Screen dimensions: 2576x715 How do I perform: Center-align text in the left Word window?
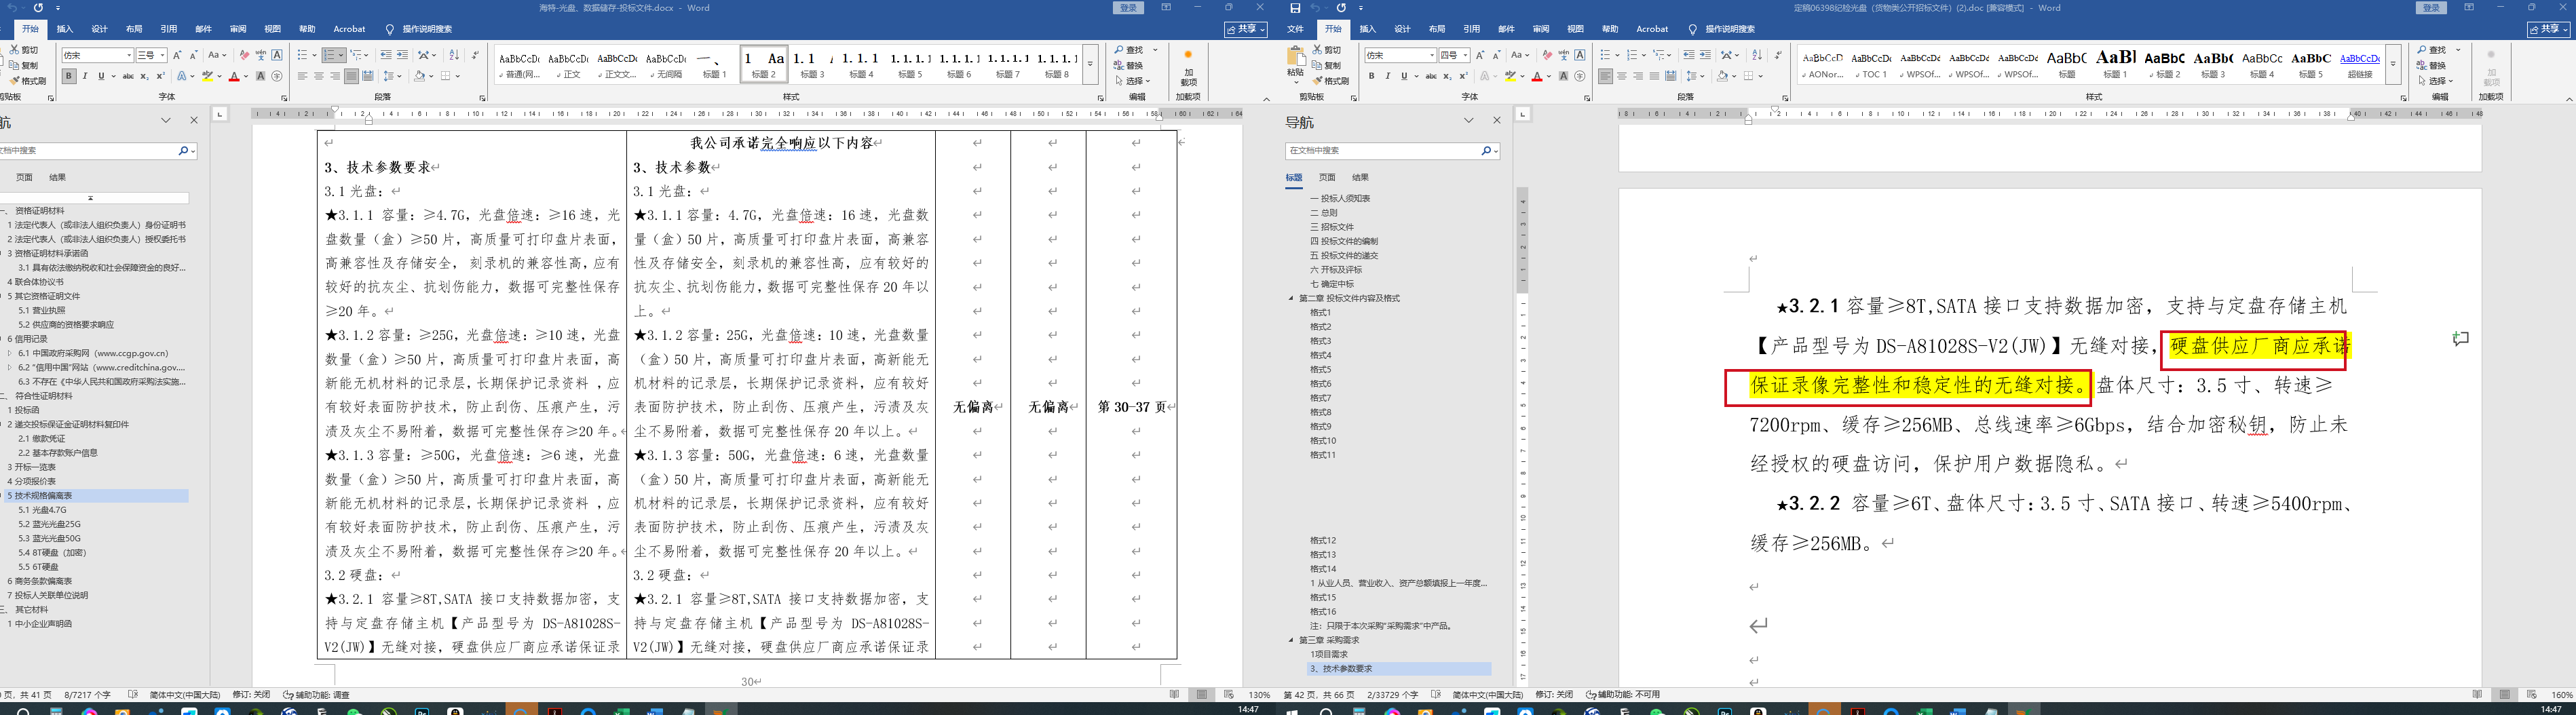tap(319, 76)
